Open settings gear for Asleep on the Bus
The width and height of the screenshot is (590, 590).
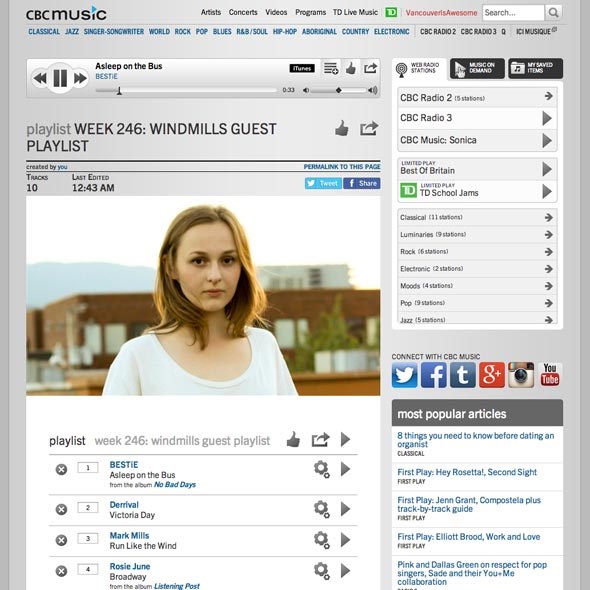(322, 469)
